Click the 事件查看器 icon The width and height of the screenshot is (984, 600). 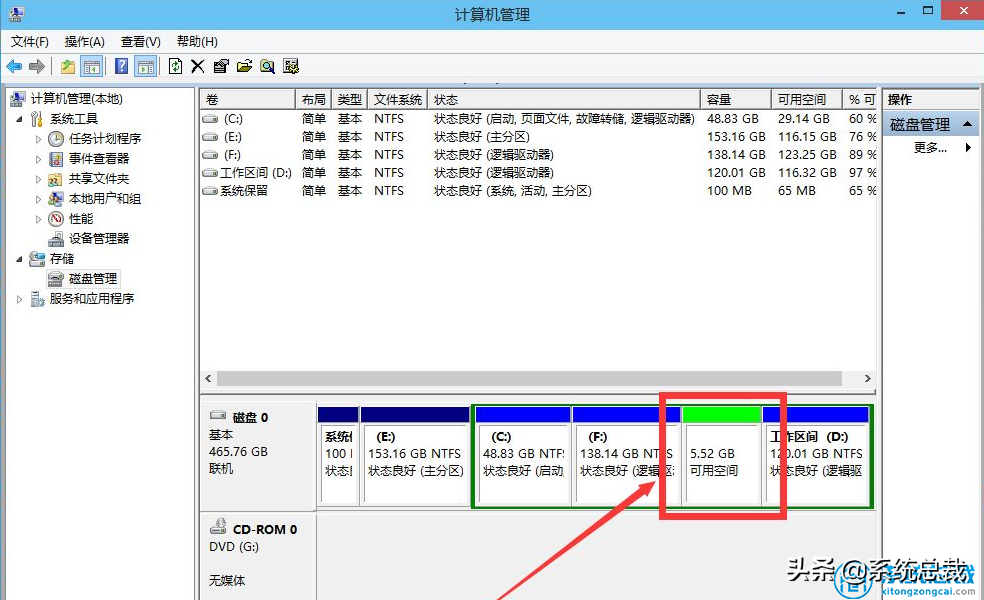[x=56, y=159]
